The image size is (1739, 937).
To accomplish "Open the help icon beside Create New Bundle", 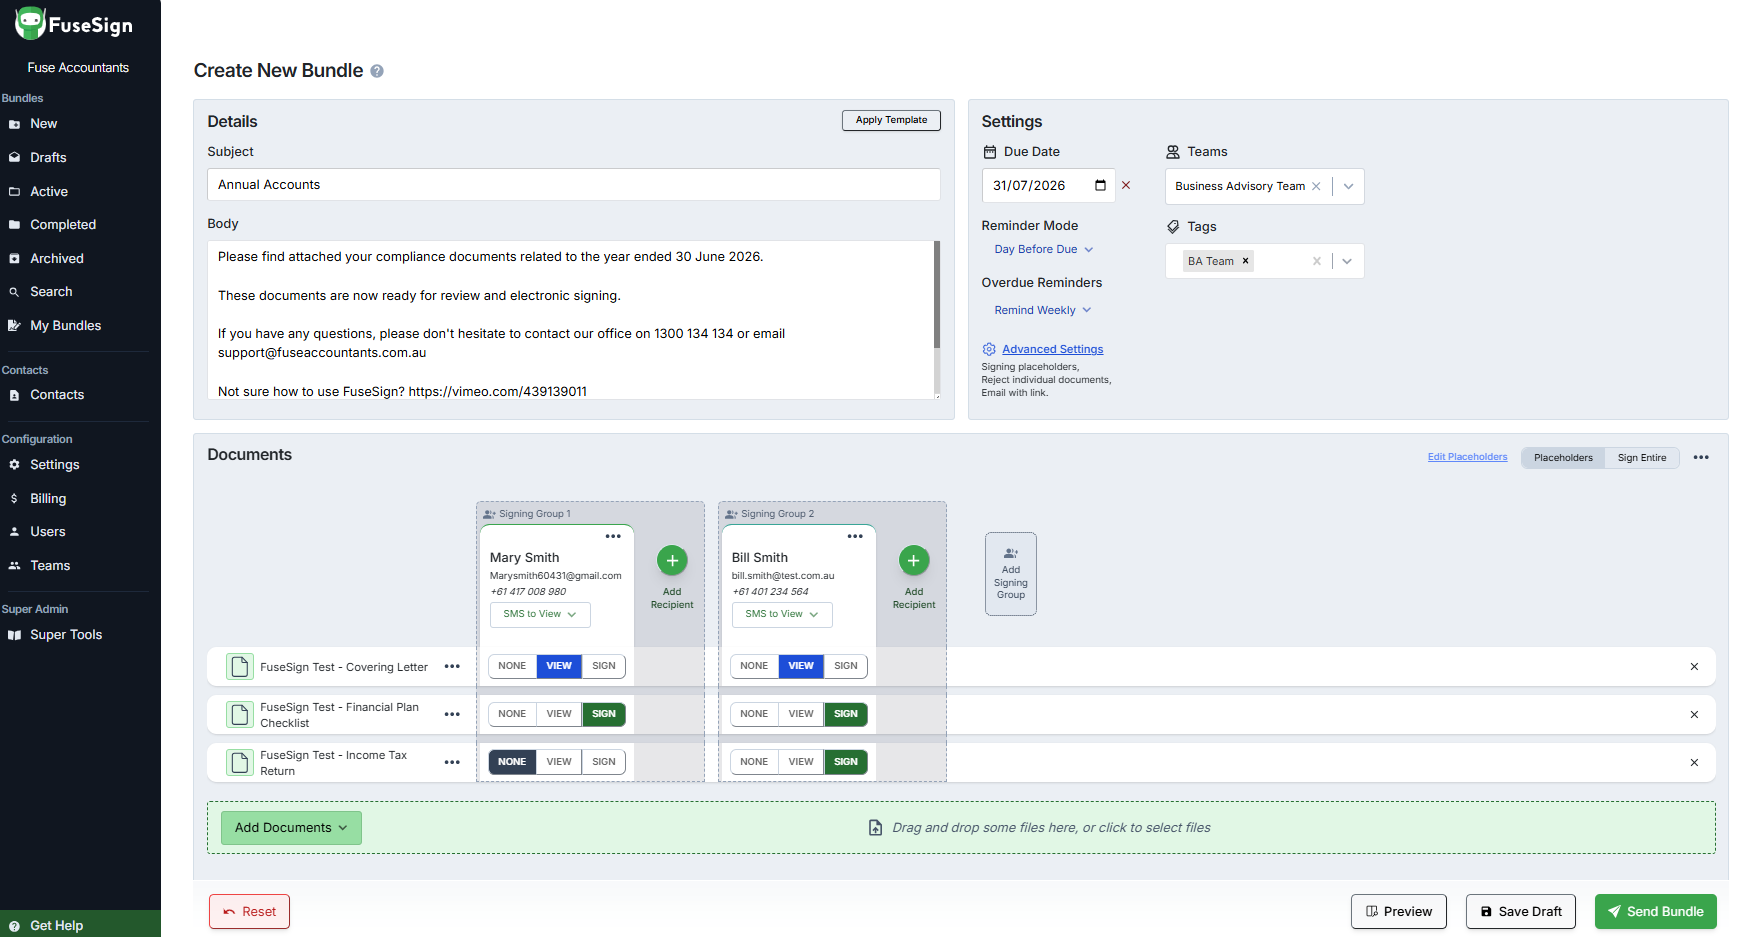I will pyautogui.click(x=377, y=71).
